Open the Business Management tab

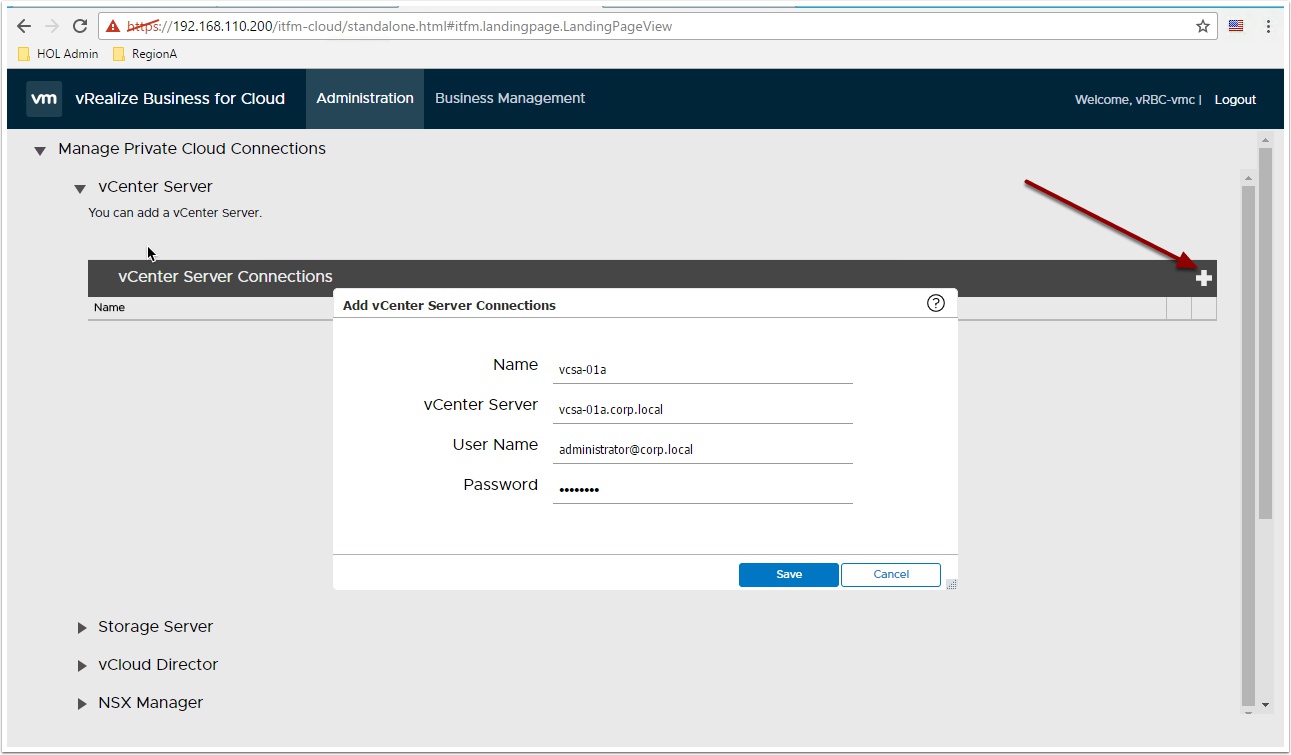coord(510,99)
